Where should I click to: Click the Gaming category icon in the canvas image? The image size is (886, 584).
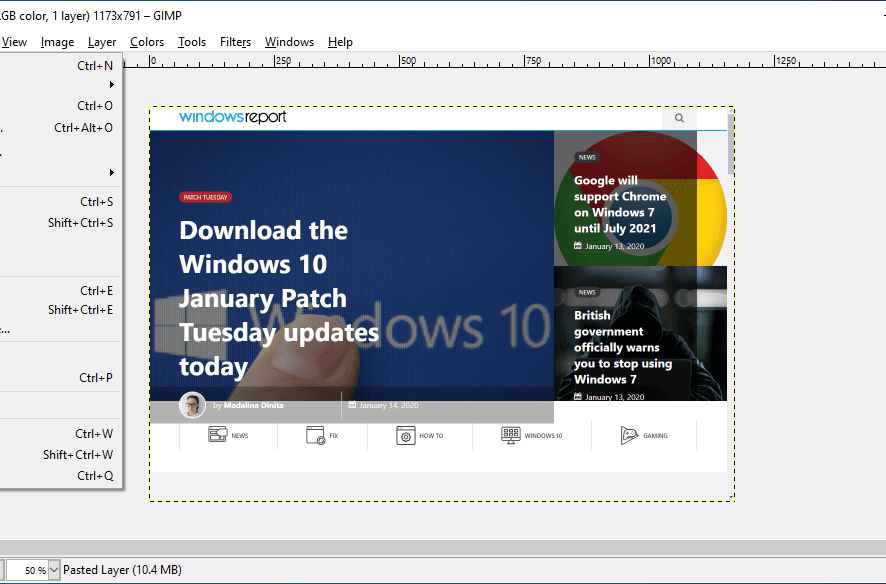point(629,435)
